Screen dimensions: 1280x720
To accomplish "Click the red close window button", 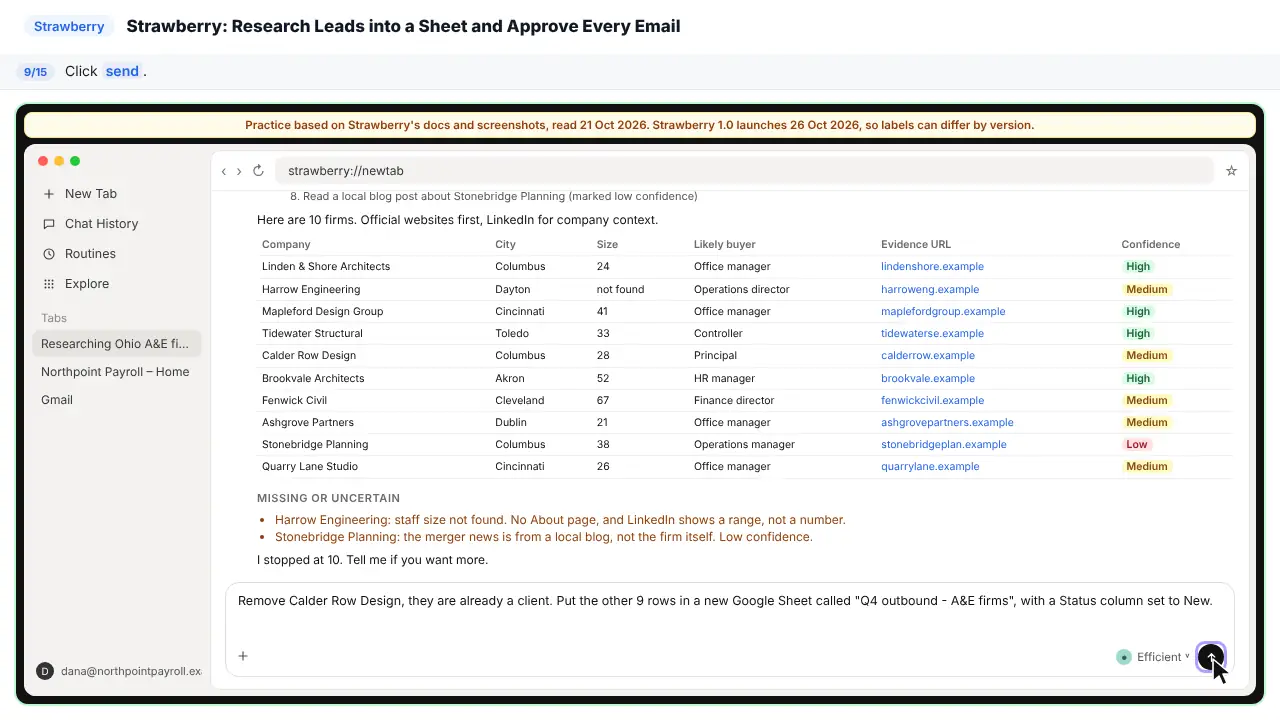I will 43,161.
